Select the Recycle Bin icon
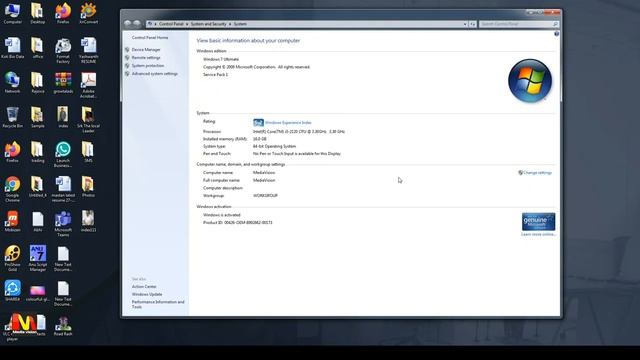 pyautogui.click(x=12, y=118)
